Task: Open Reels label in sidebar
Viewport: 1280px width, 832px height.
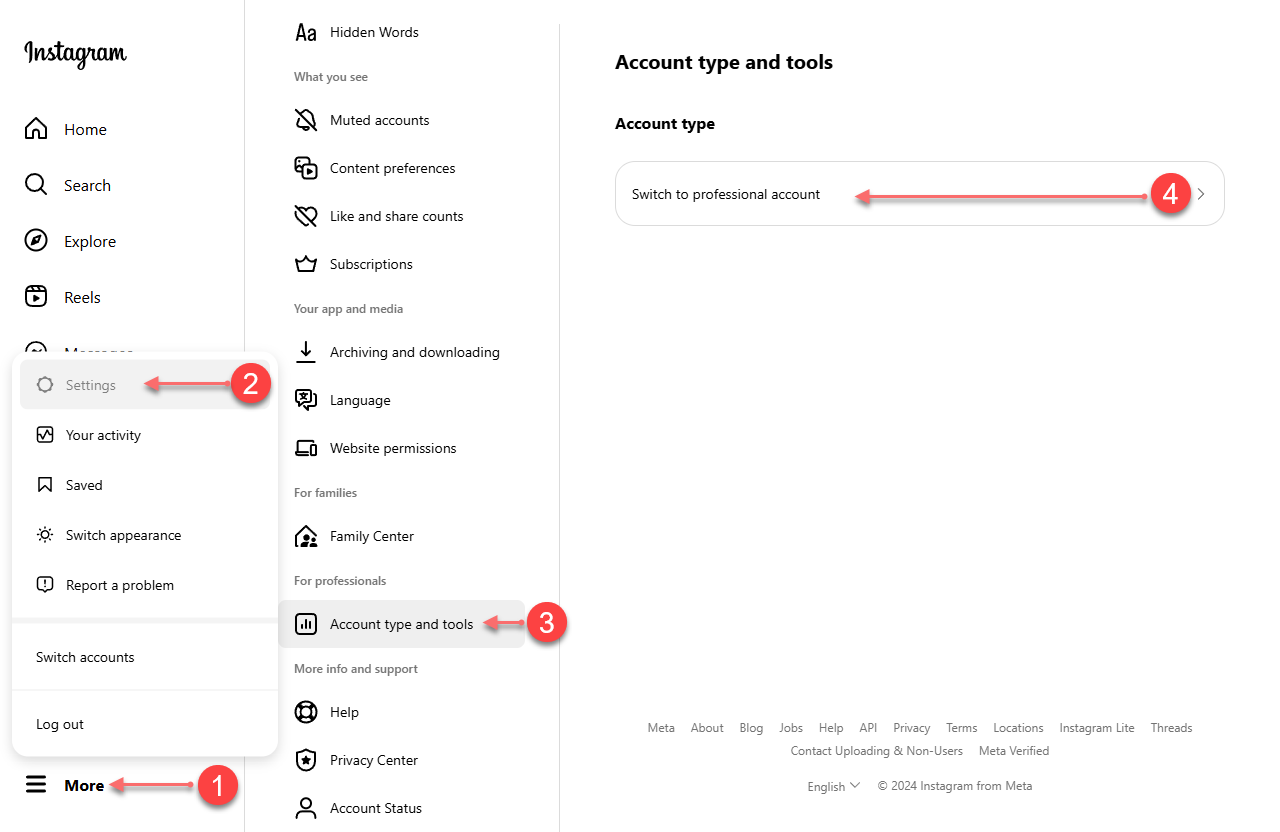Action: pos(82,297)
